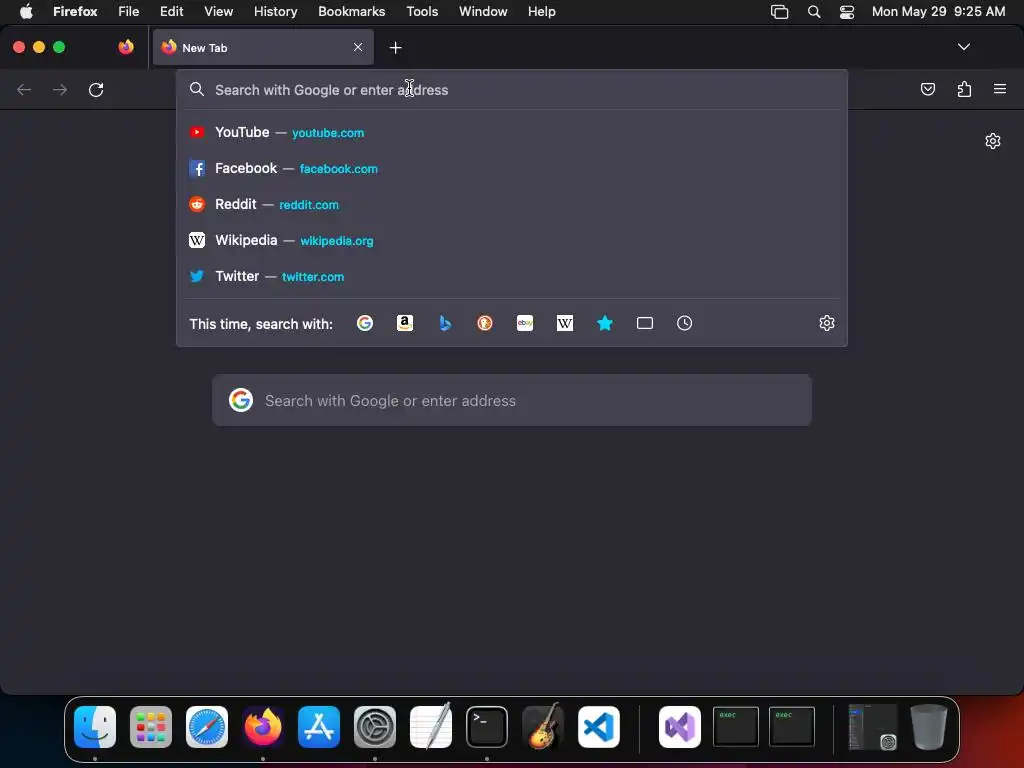Viewport: 1024px width, 768px height.
Task: Search this time with DuckDuckGo icon
Action: coord(485,323)
